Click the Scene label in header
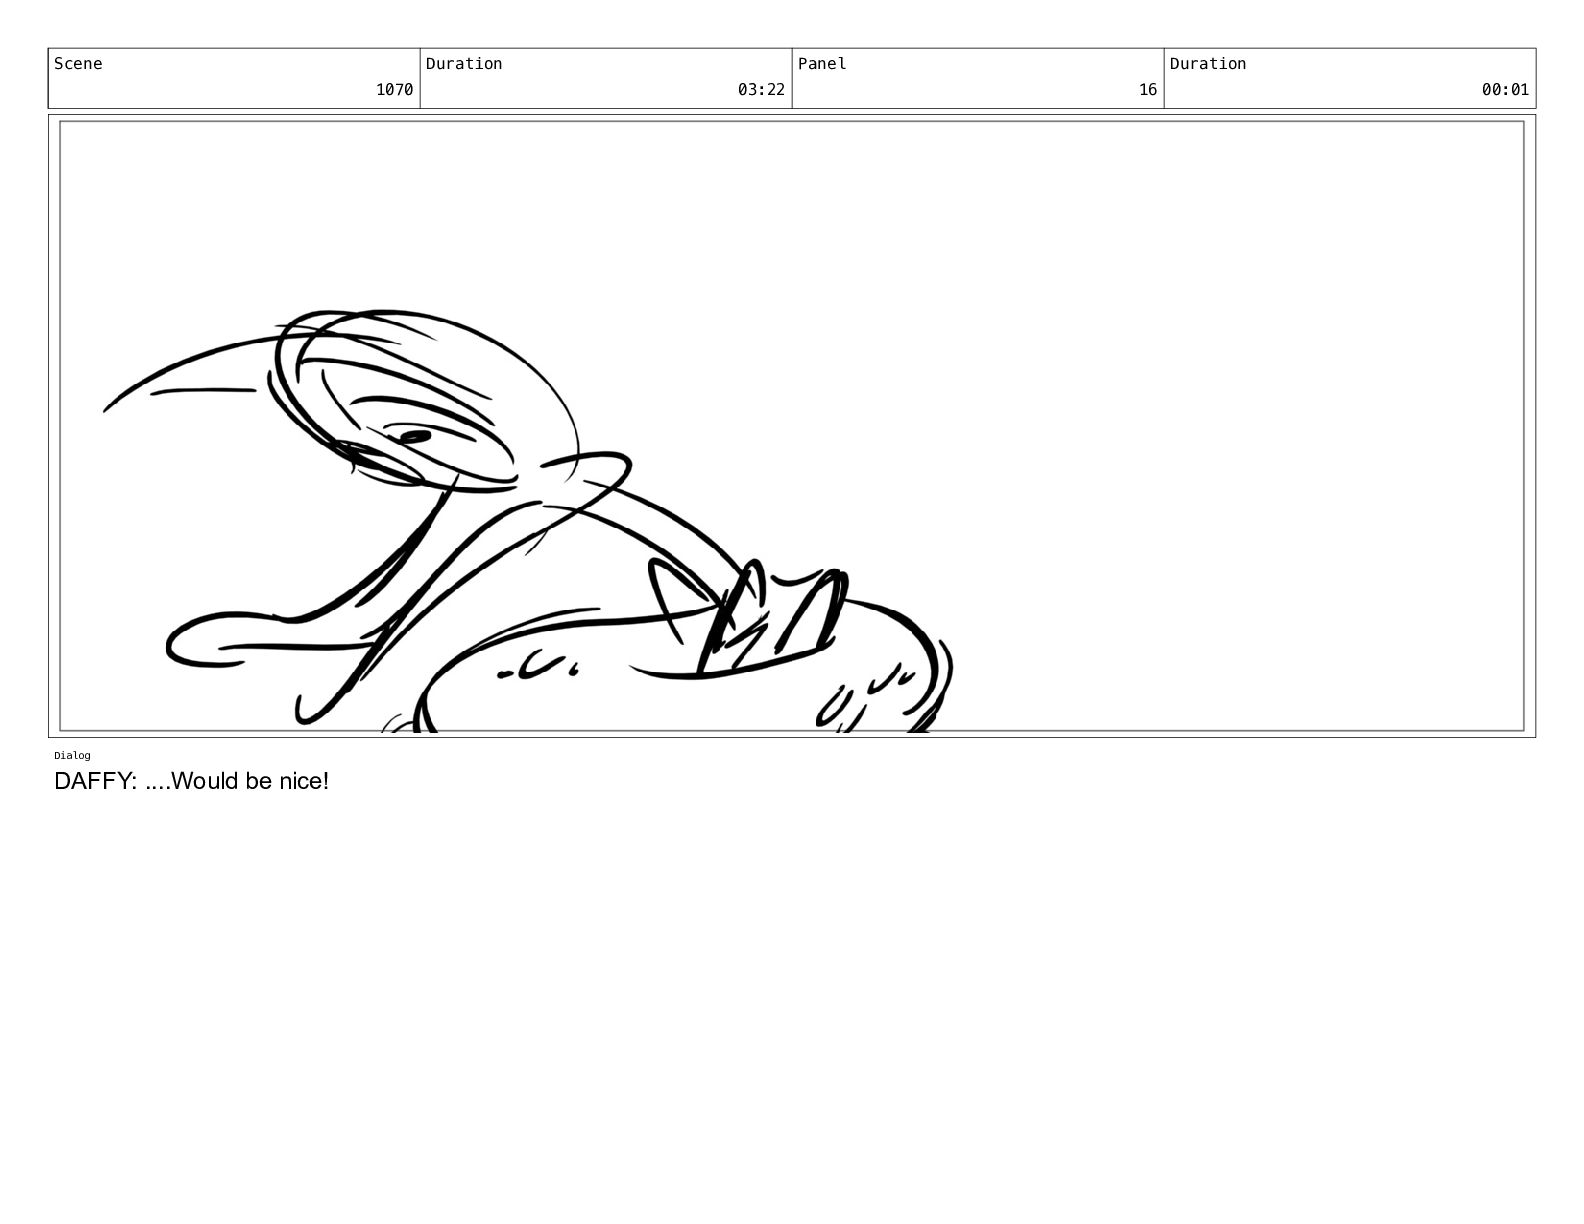 (x=78, y=64)
